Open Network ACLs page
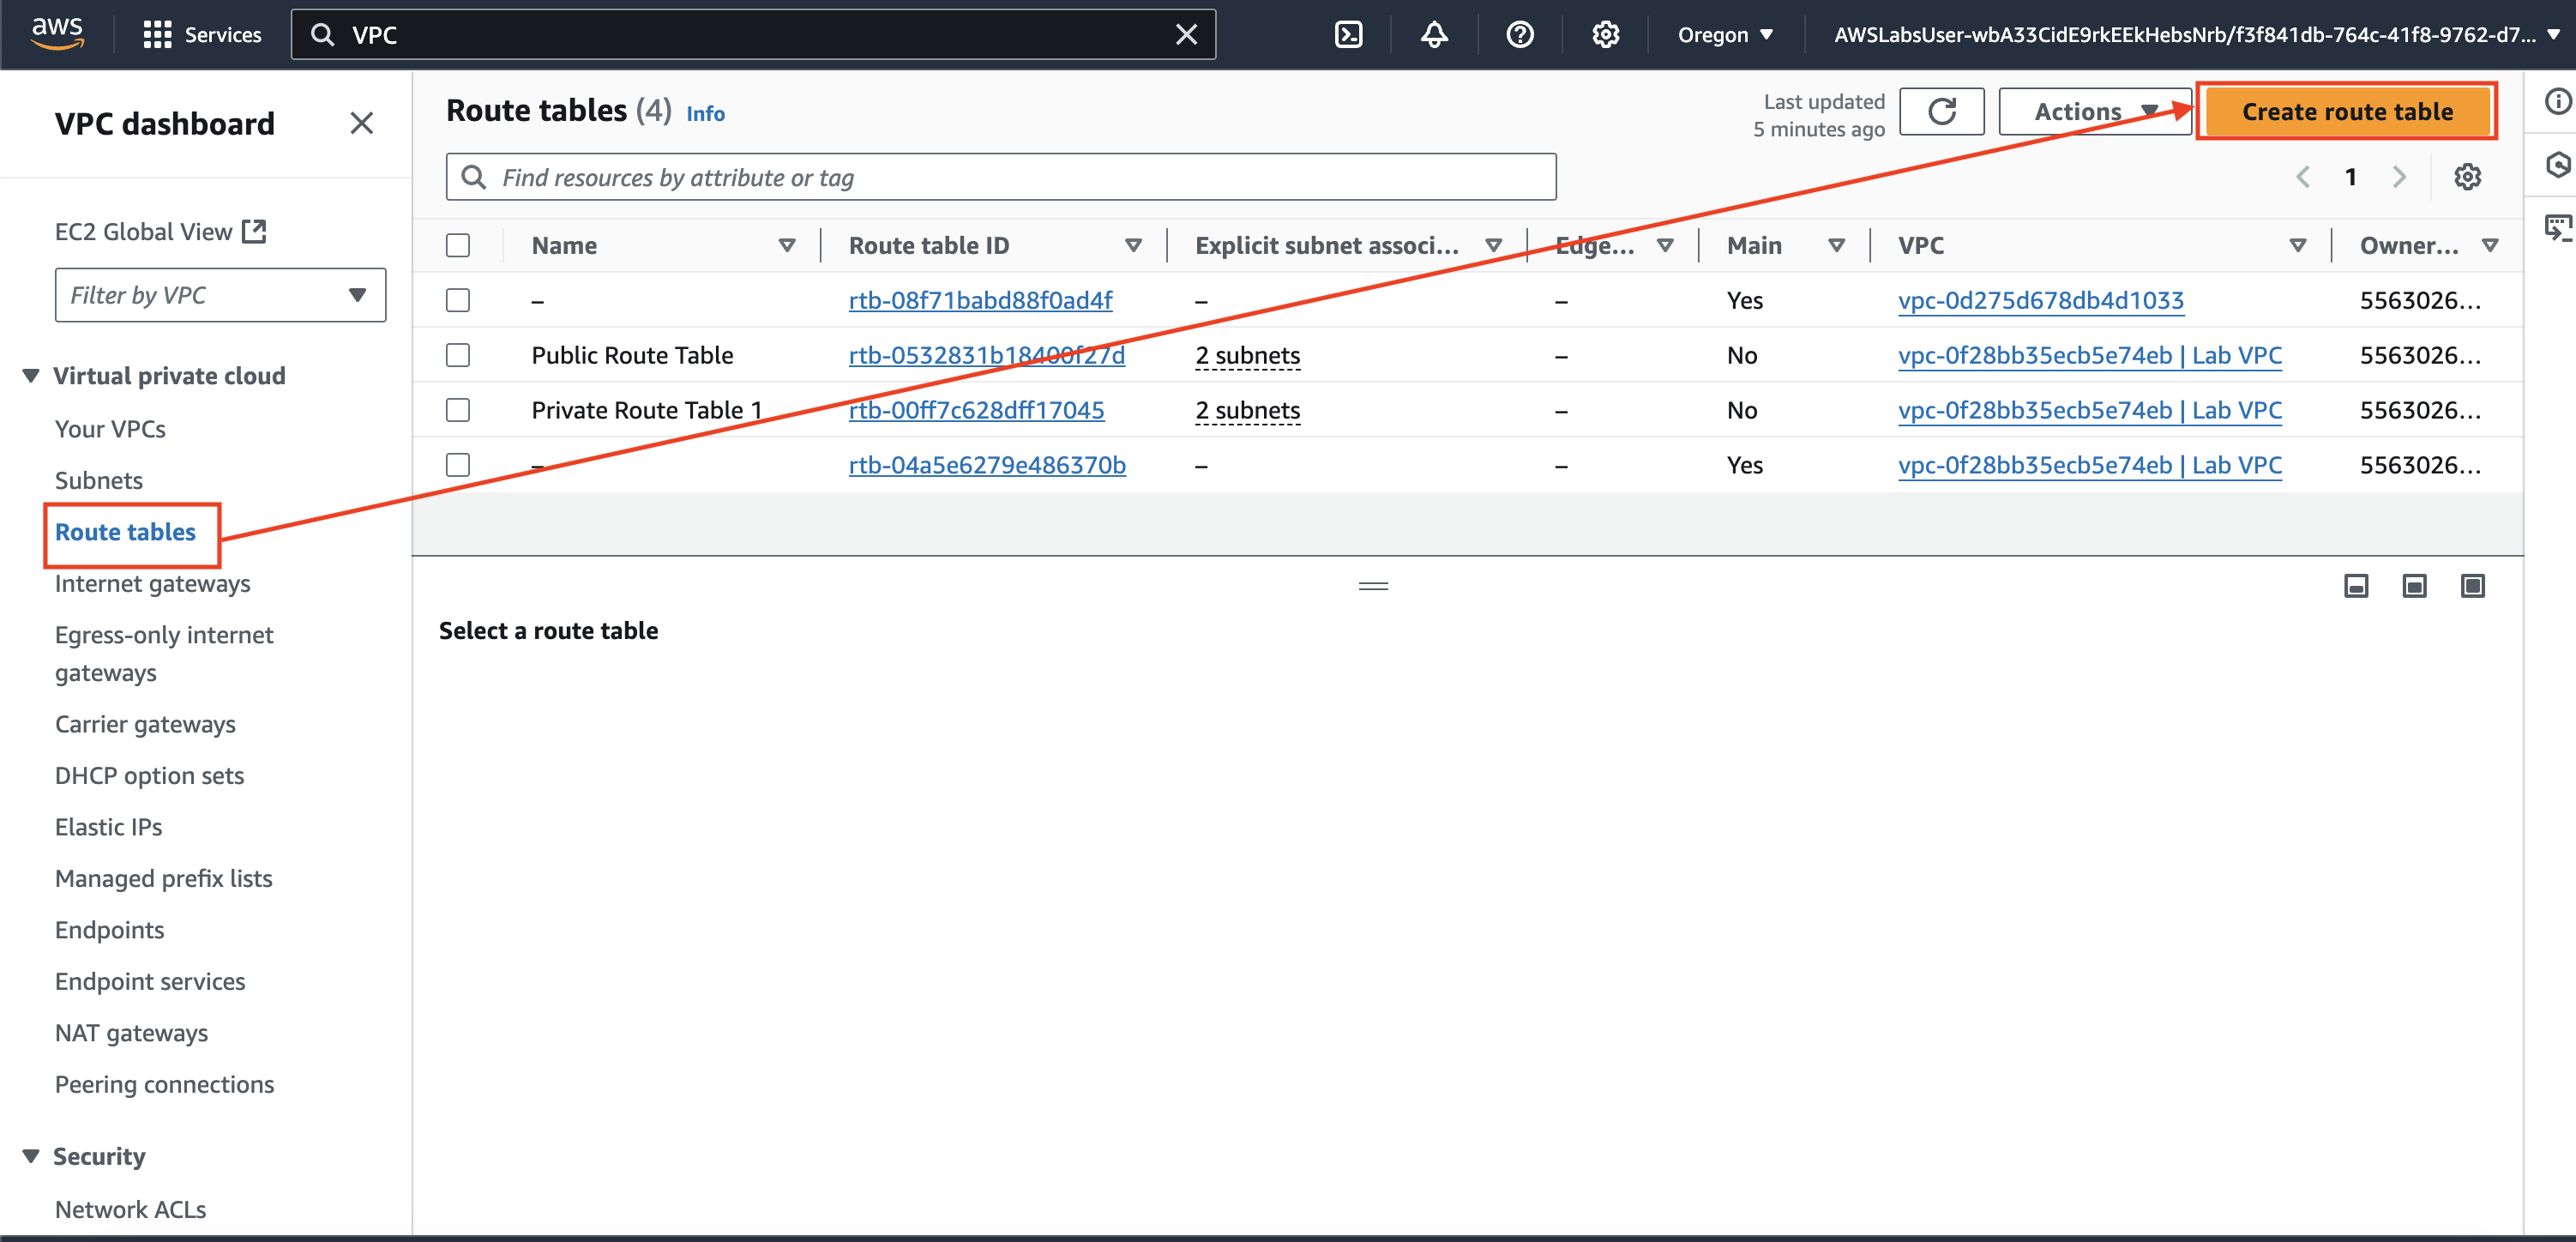This screenshot has width=2576, height=1242. [x=130, y=1209]
